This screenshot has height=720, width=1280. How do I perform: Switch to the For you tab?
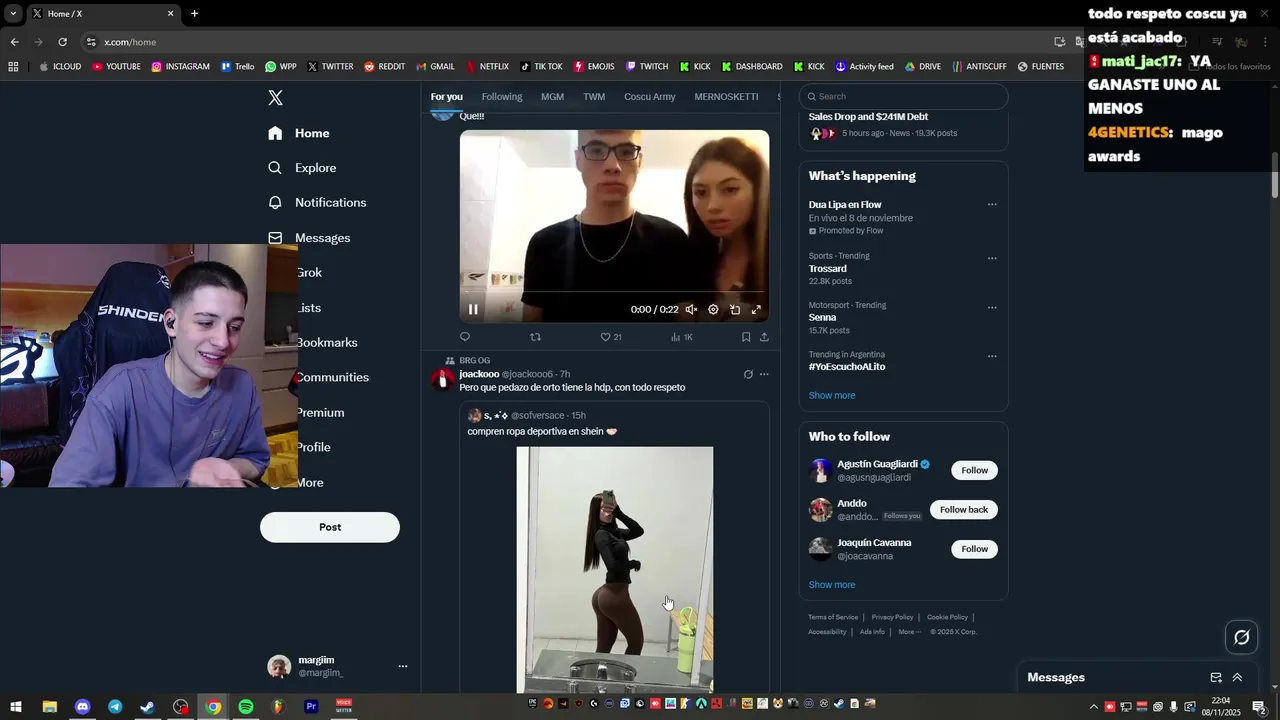pos(446,96)
